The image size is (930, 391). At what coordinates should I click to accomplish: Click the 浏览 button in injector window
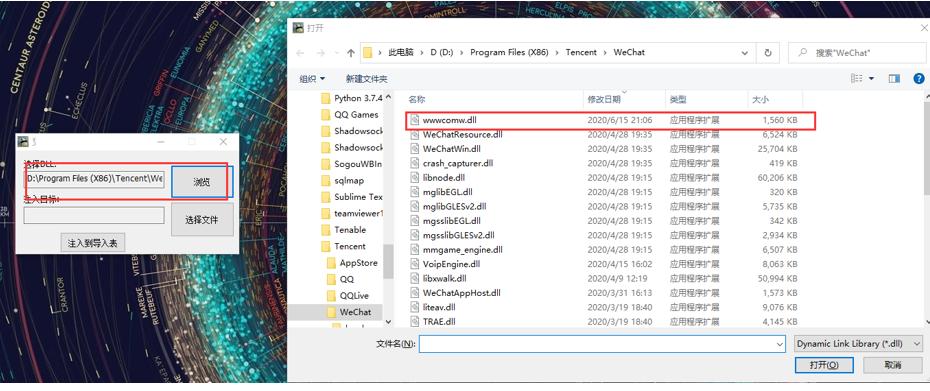202,182
